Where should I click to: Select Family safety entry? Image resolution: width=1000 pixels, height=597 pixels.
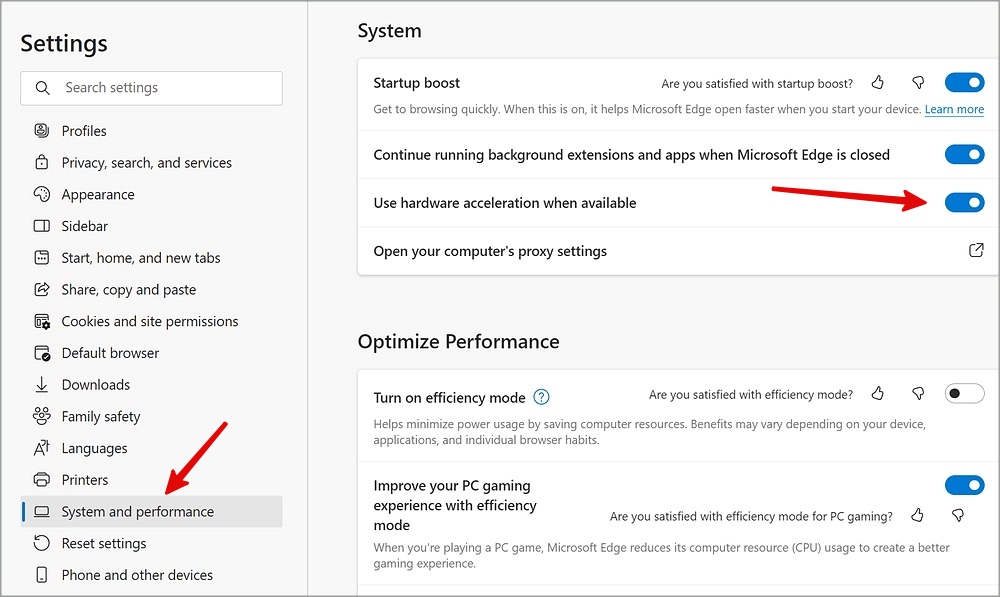tap(151, 416)
